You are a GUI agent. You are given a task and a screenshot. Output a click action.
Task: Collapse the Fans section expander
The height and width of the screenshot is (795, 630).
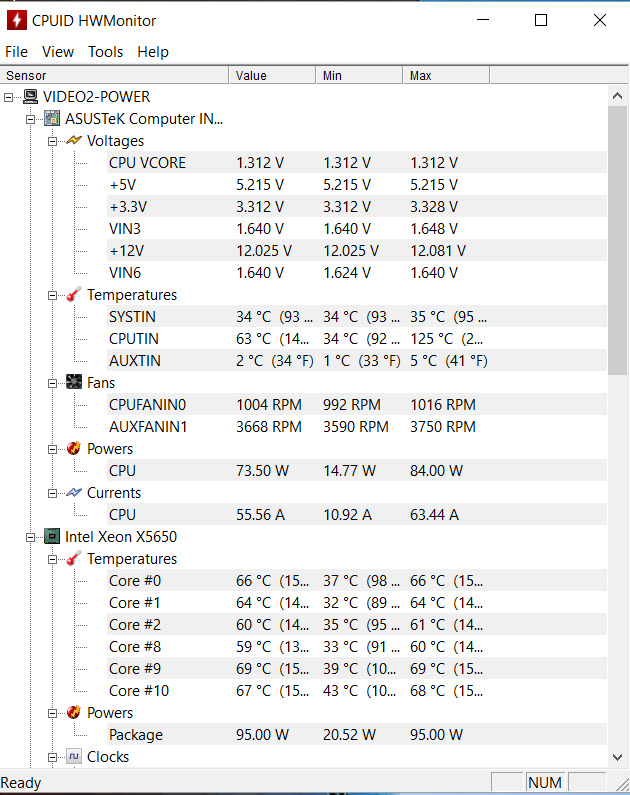click(x=53, y=383)
